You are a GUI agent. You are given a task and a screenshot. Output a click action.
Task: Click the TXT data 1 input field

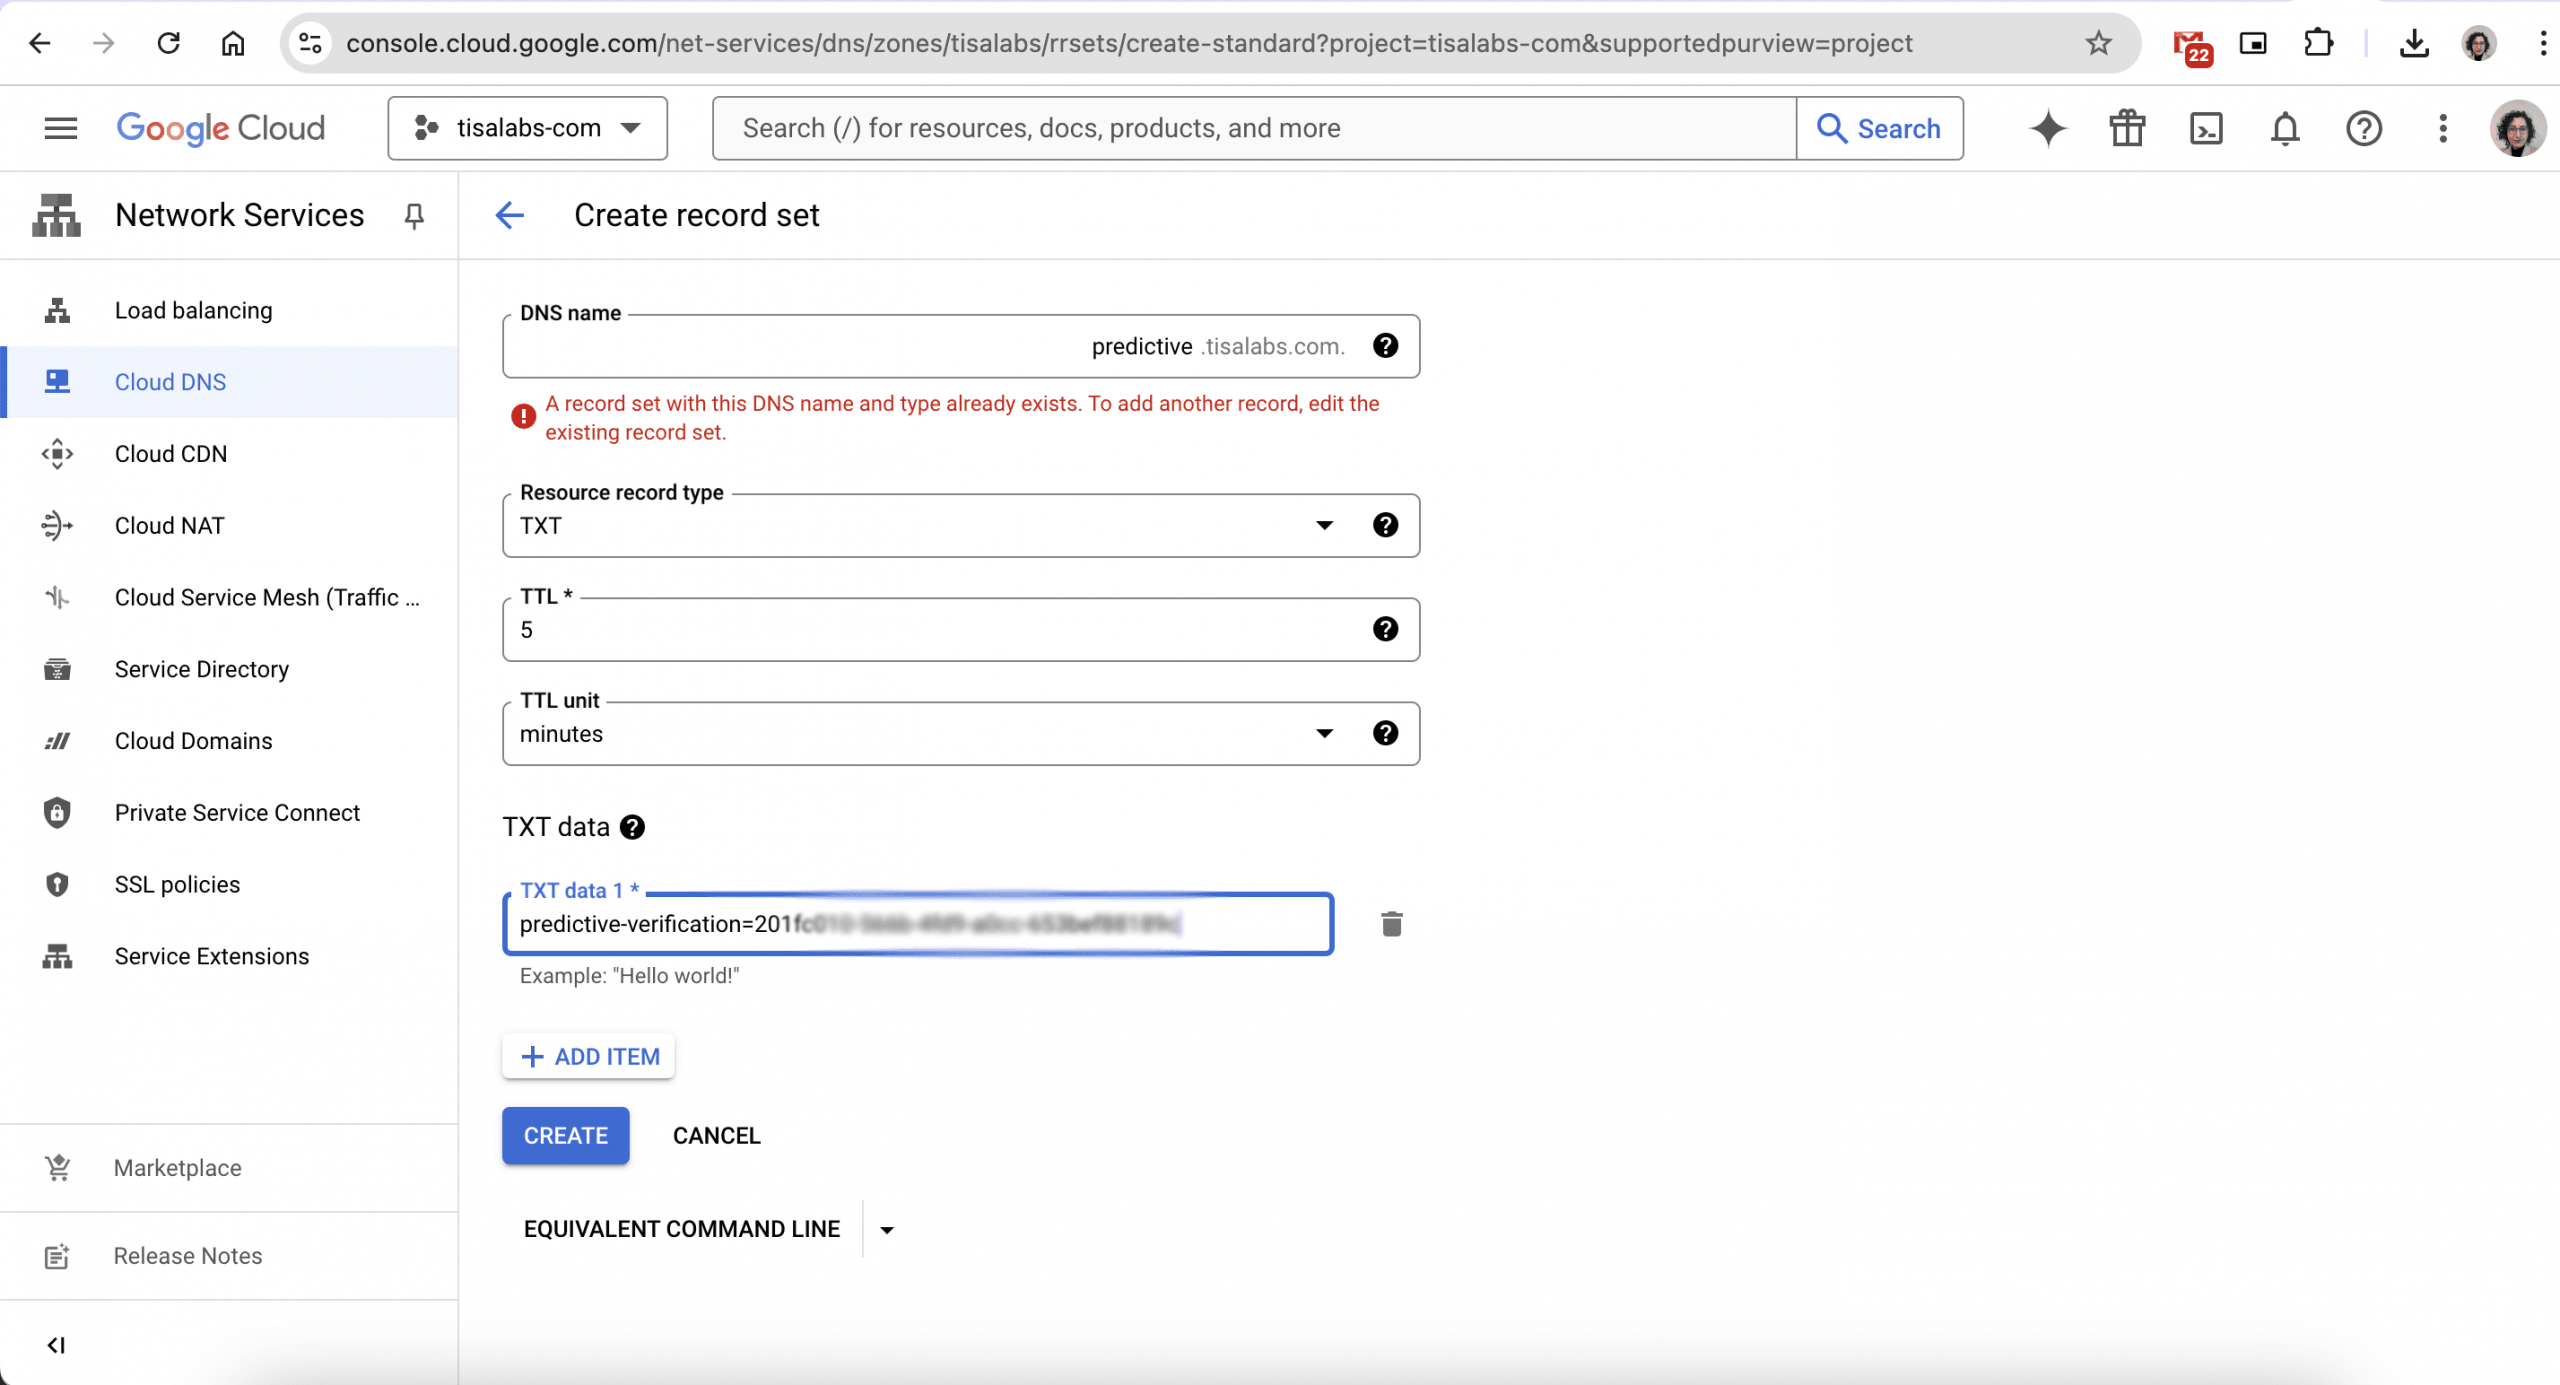click(x=918, y=924)
